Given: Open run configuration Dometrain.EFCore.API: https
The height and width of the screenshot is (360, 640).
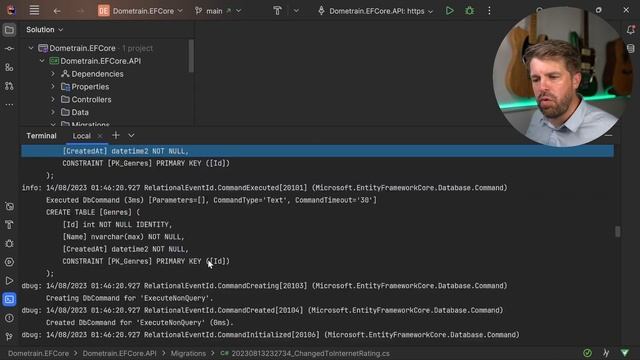Looking at the screenshot, I should (375, 11).
